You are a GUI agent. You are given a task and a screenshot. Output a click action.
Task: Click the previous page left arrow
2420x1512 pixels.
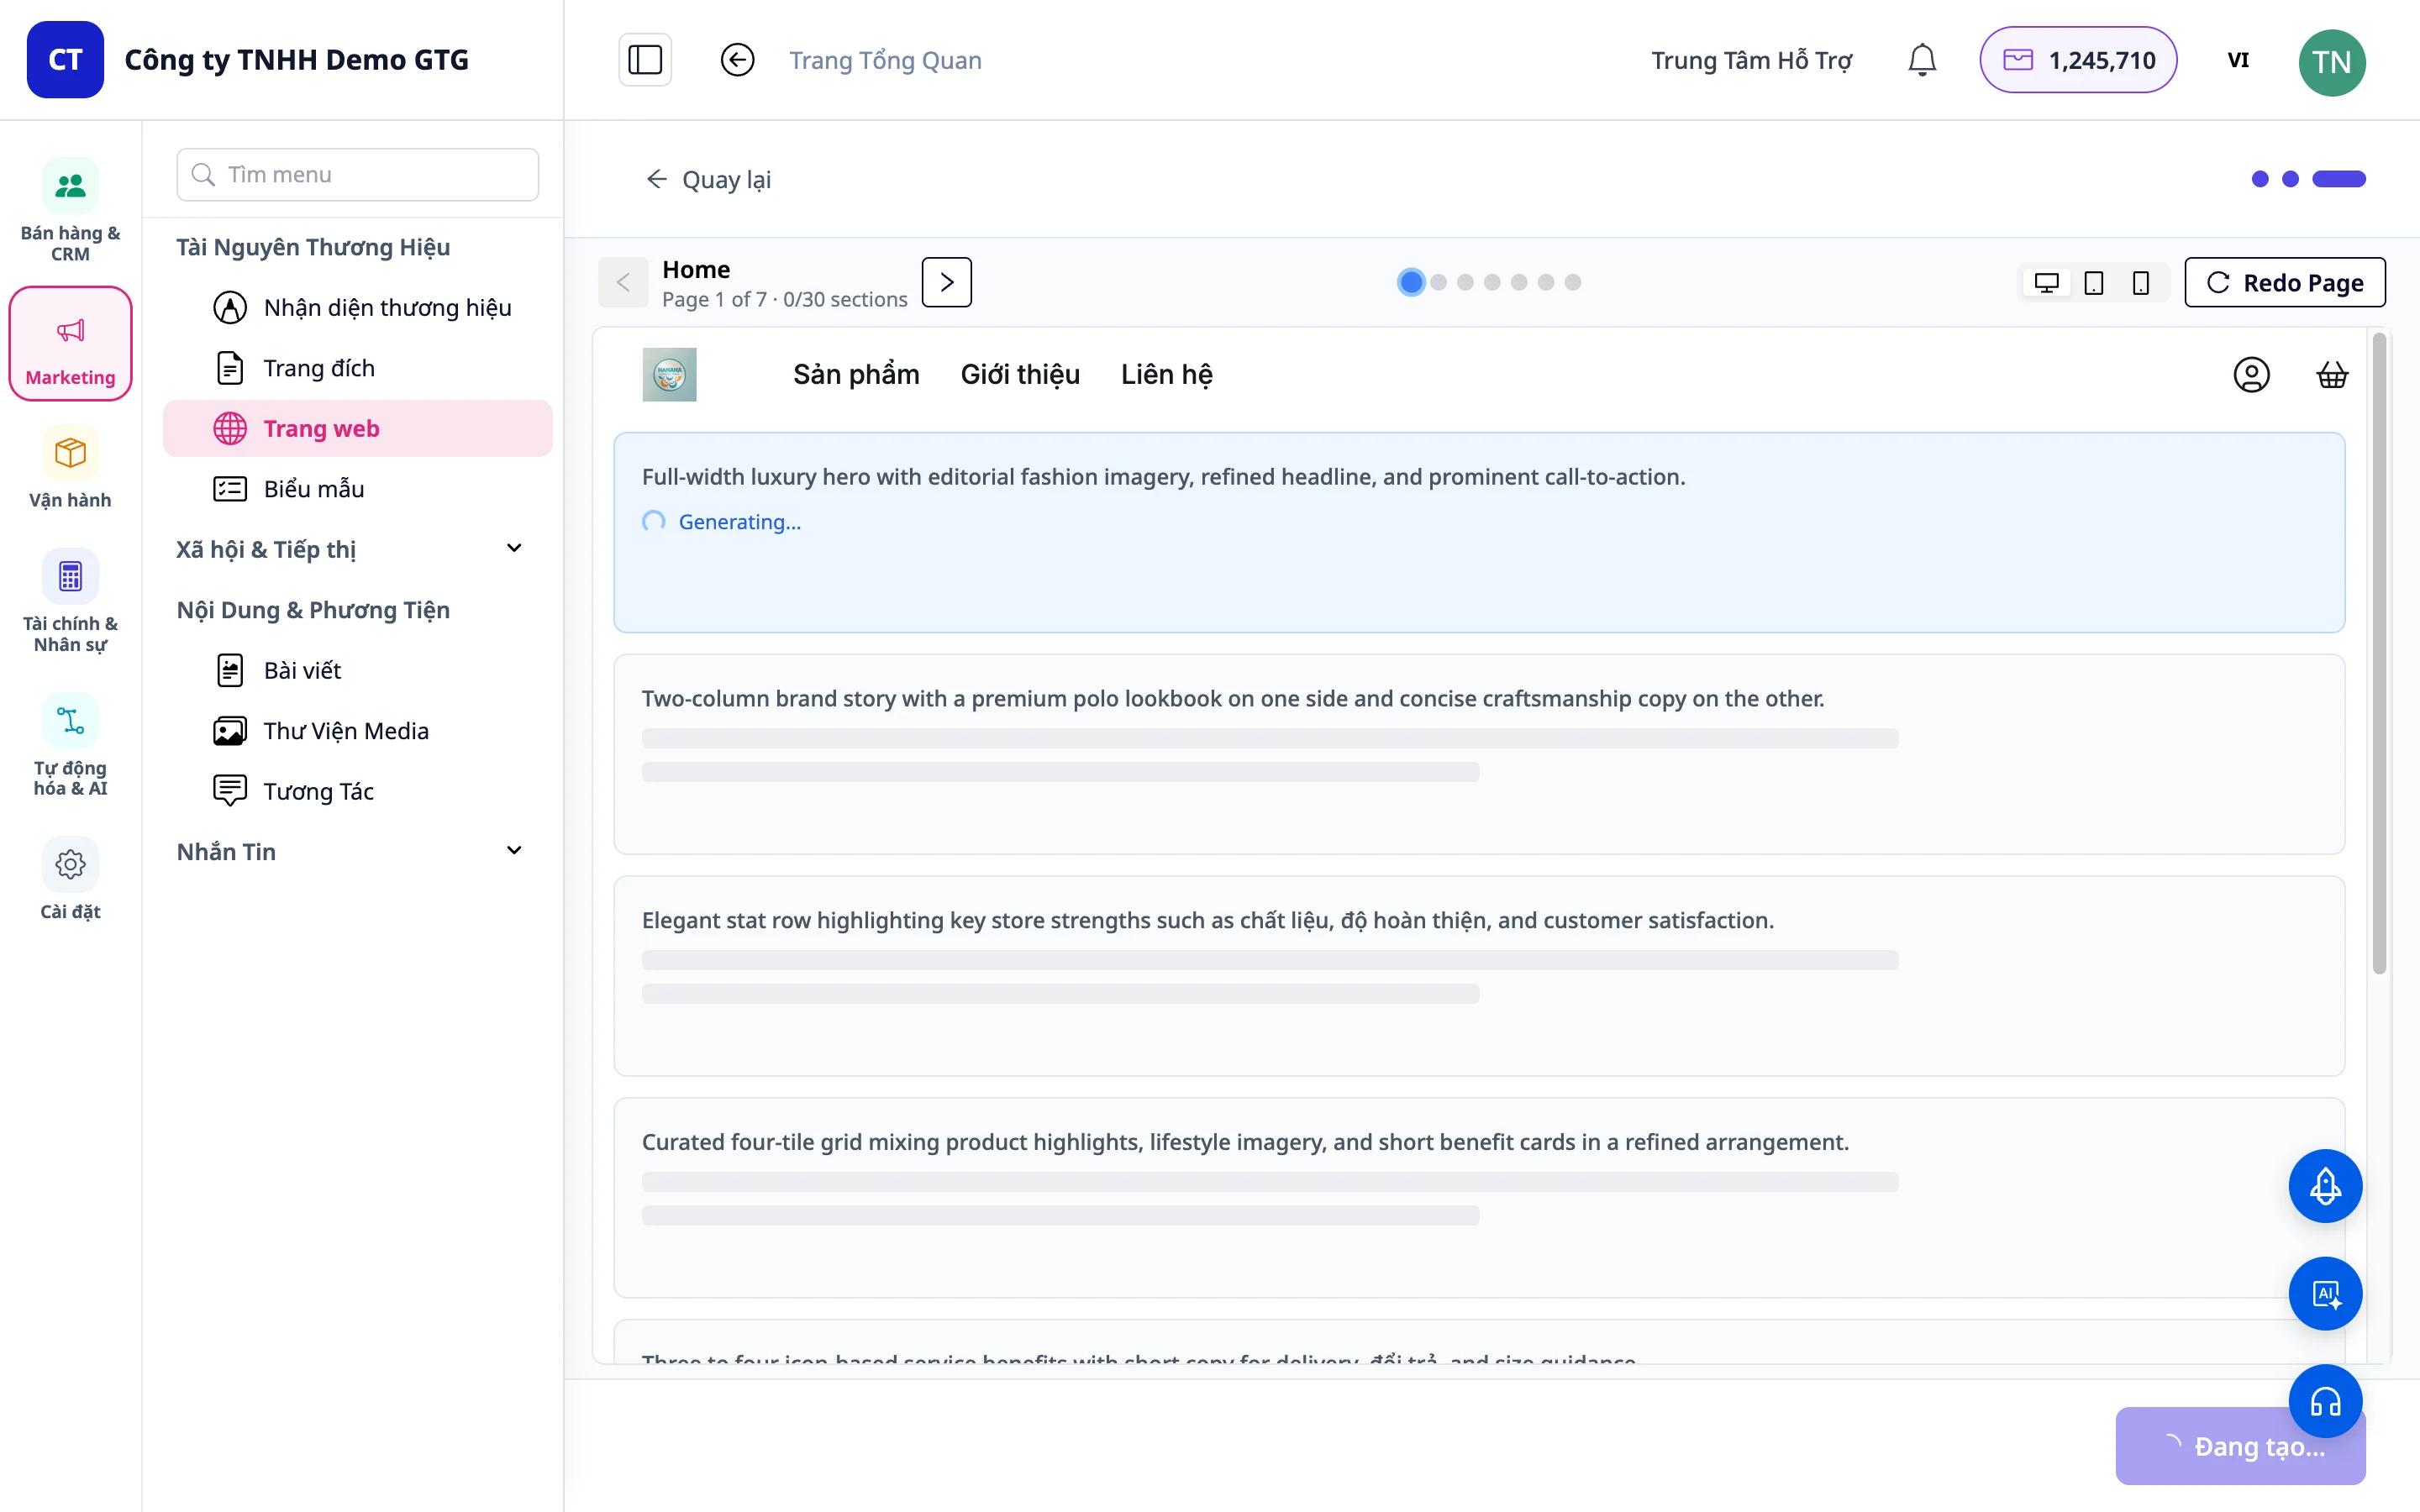click(623, 282)
